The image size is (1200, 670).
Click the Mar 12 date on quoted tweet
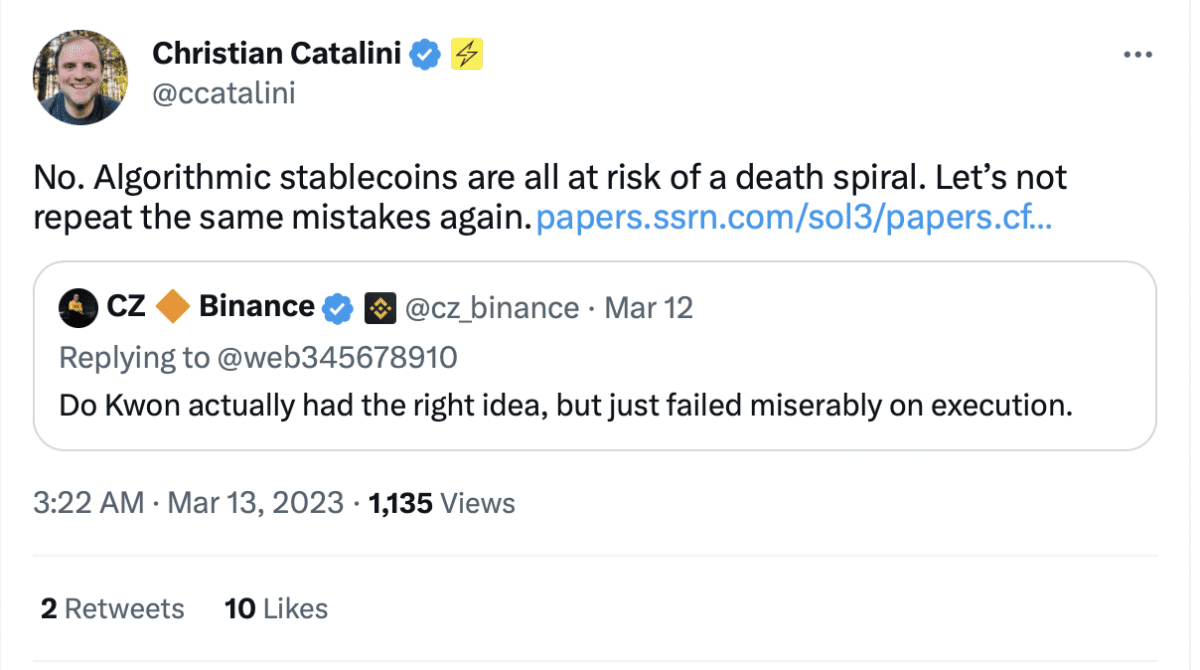click(649, 308)
